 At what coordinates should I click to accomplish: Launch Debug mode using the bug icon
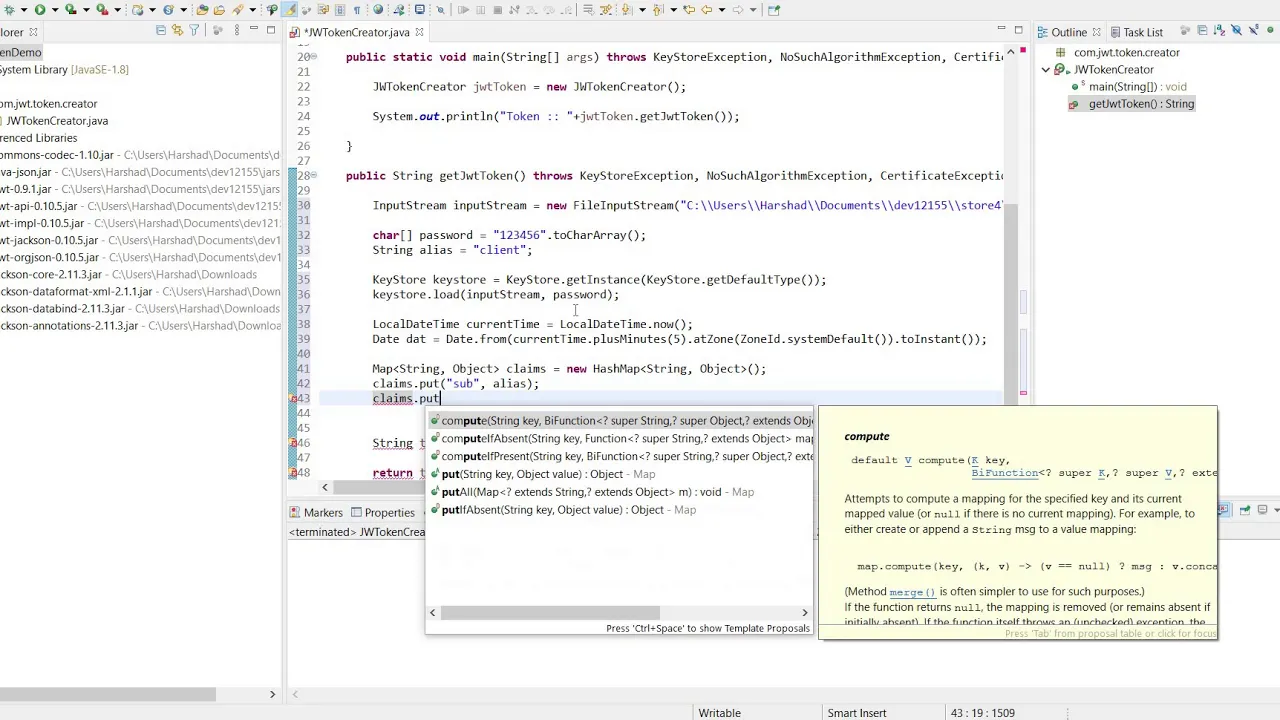9,10
